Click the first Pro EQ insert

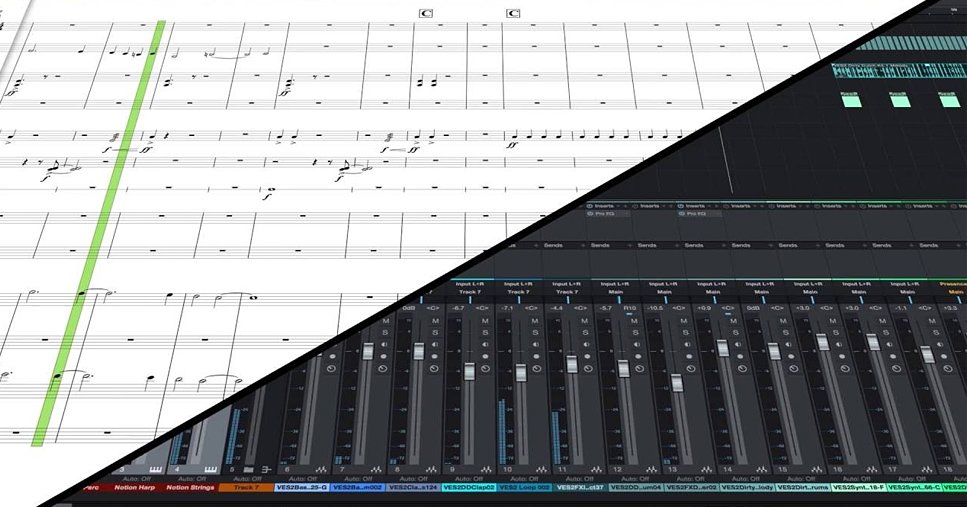(604, 214)
